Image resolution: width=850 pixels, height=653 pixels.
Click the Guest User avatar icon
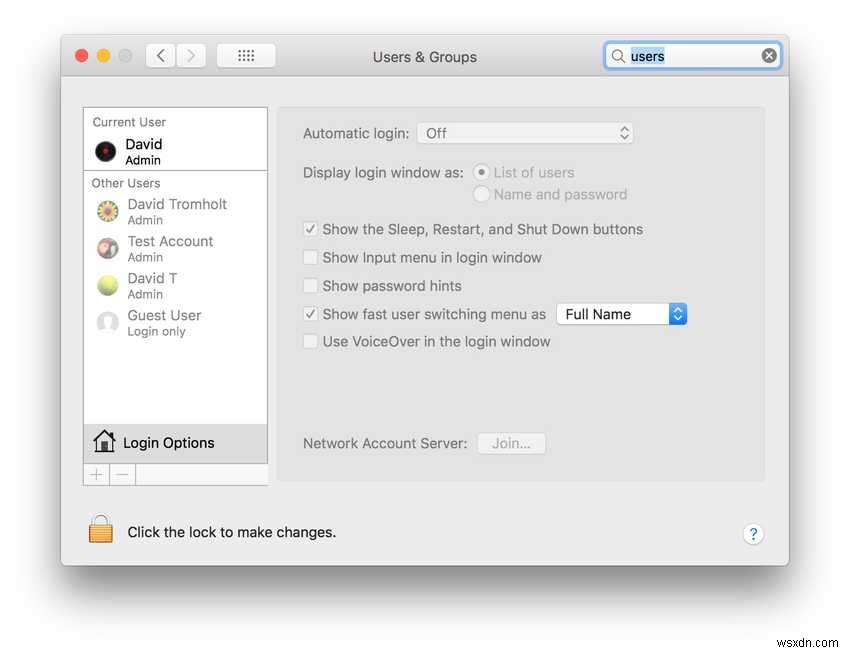click(x=107, y=322)
